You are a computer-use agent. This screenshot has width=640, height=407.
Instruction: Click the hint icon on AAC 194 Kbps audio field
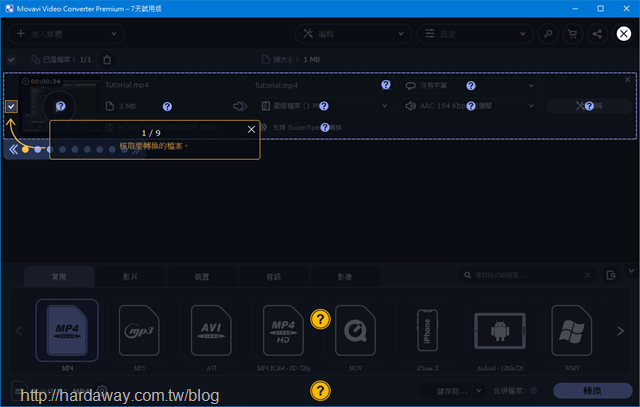pos(471,106)
